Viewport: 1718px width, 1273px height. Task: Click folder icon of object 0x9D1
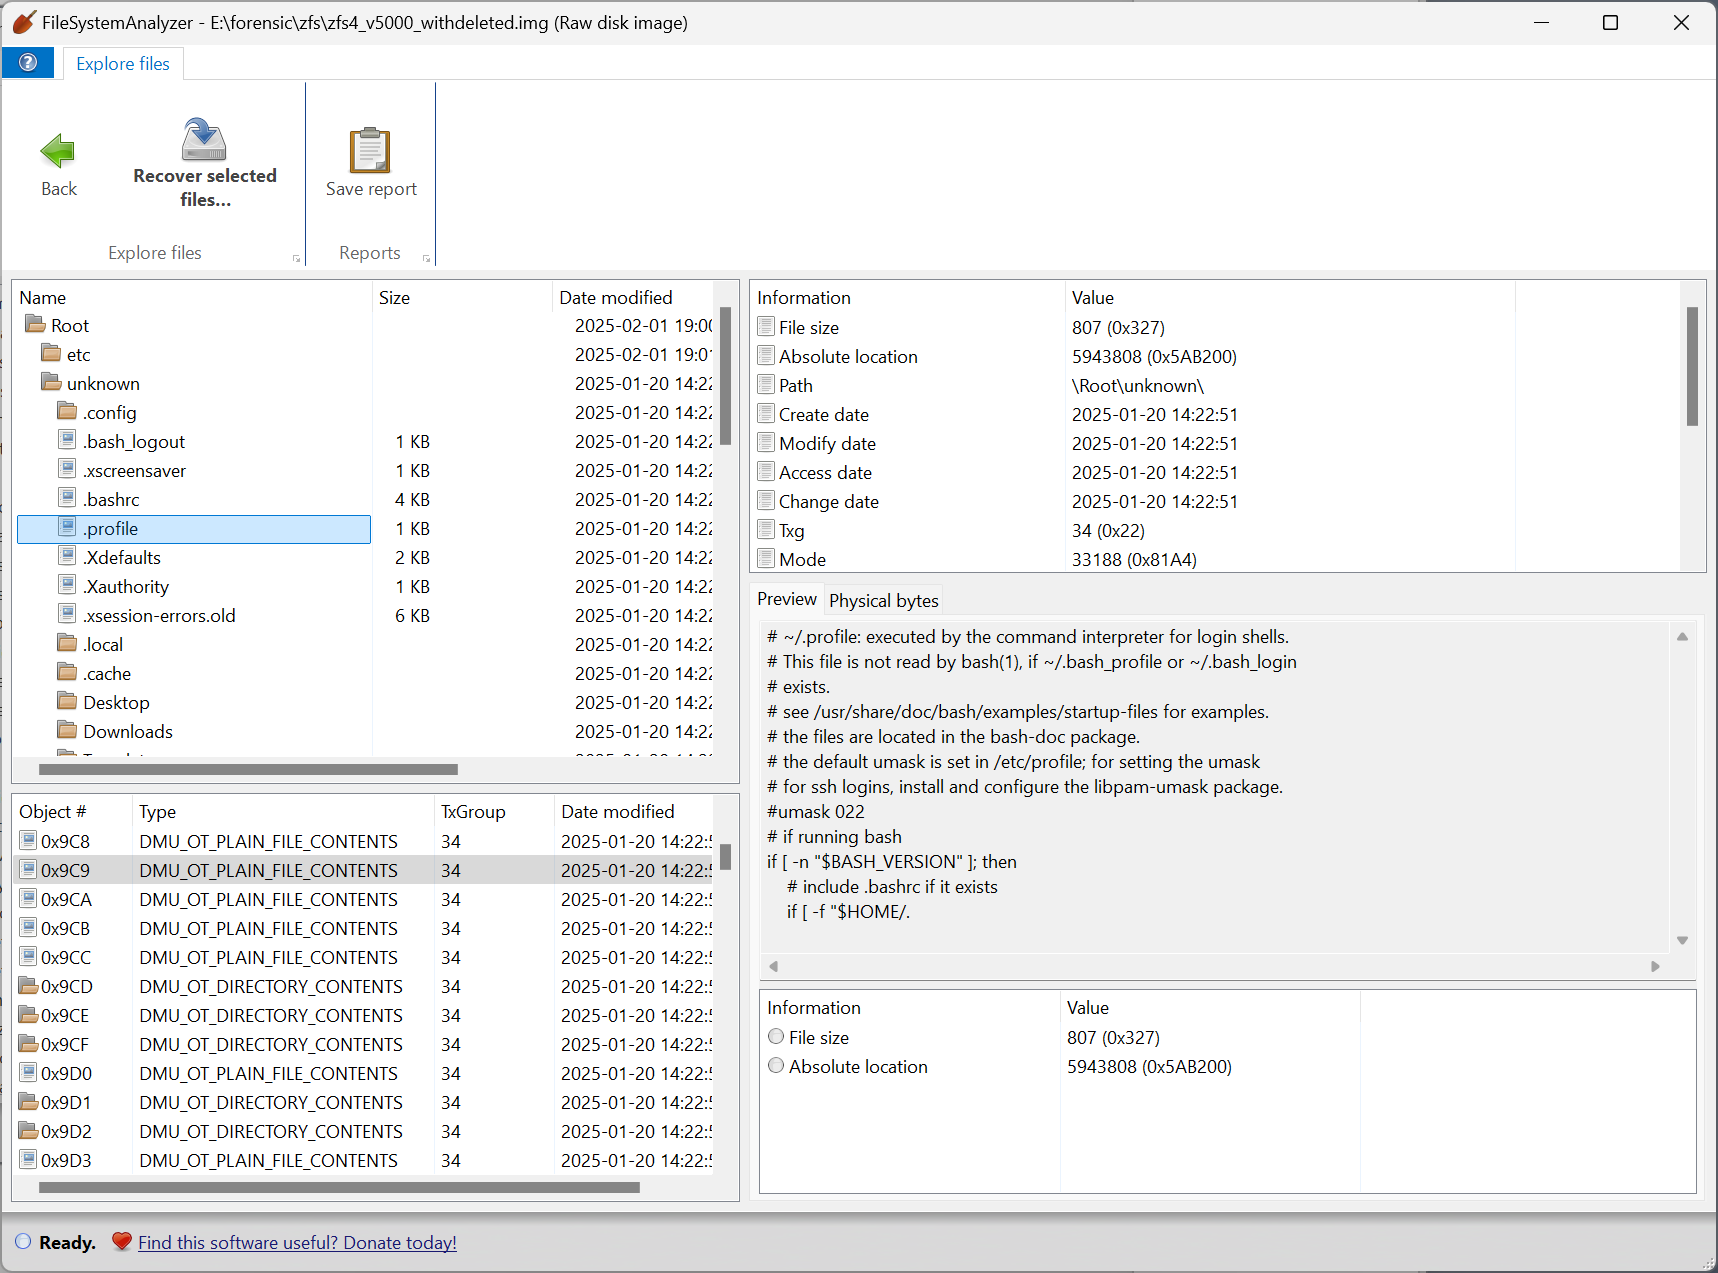click(x=29, y=1102)
